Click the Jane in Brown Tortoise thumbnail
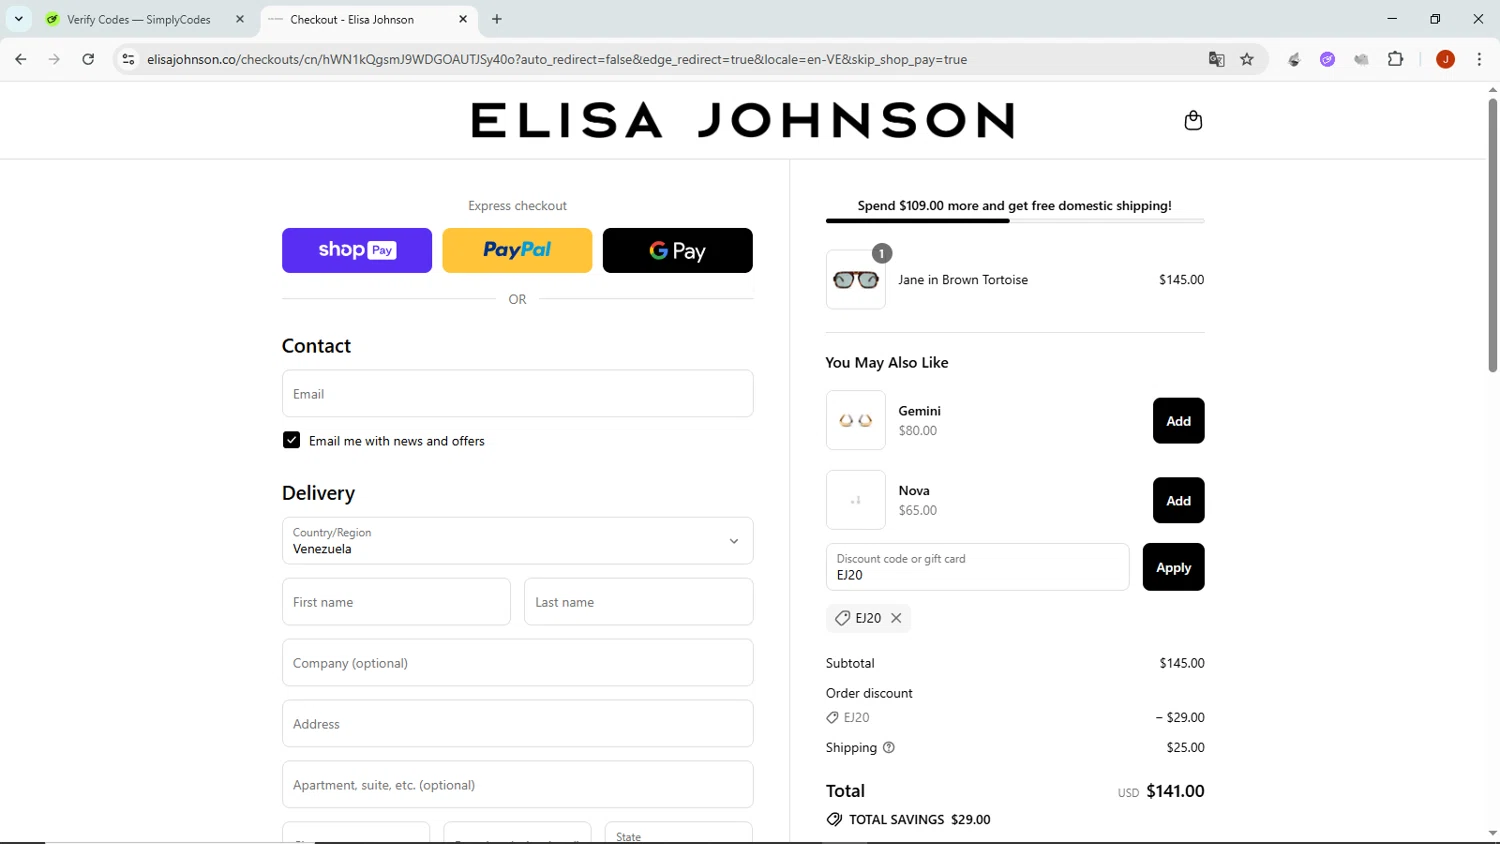Screen dimensions: 1500x844 [856, 280]
